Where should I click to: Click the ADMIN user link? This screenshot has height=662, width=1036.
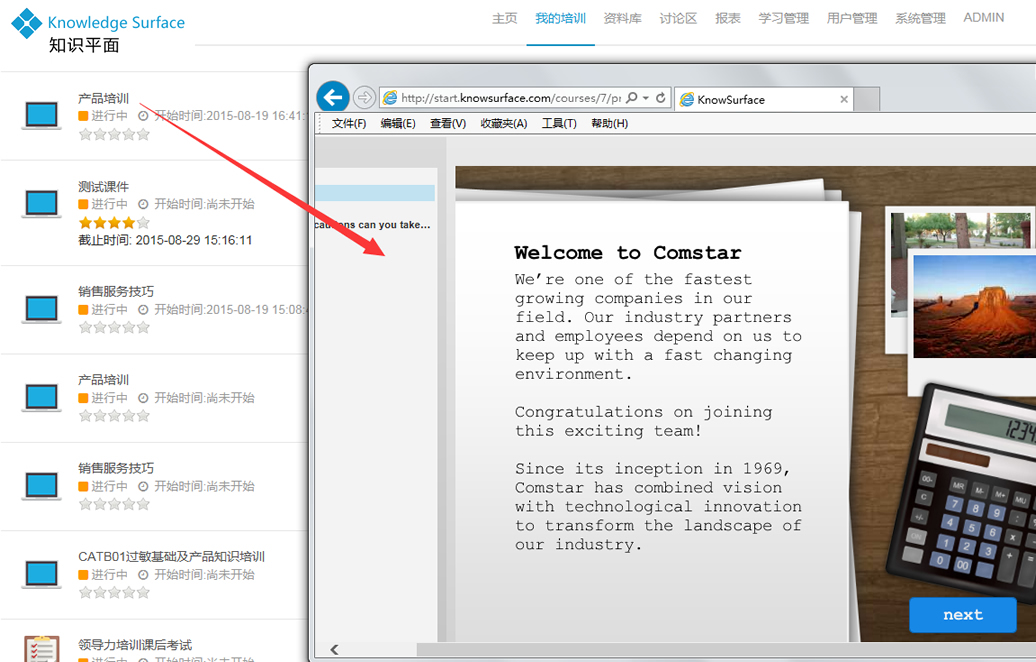click(x=983, y=18)
